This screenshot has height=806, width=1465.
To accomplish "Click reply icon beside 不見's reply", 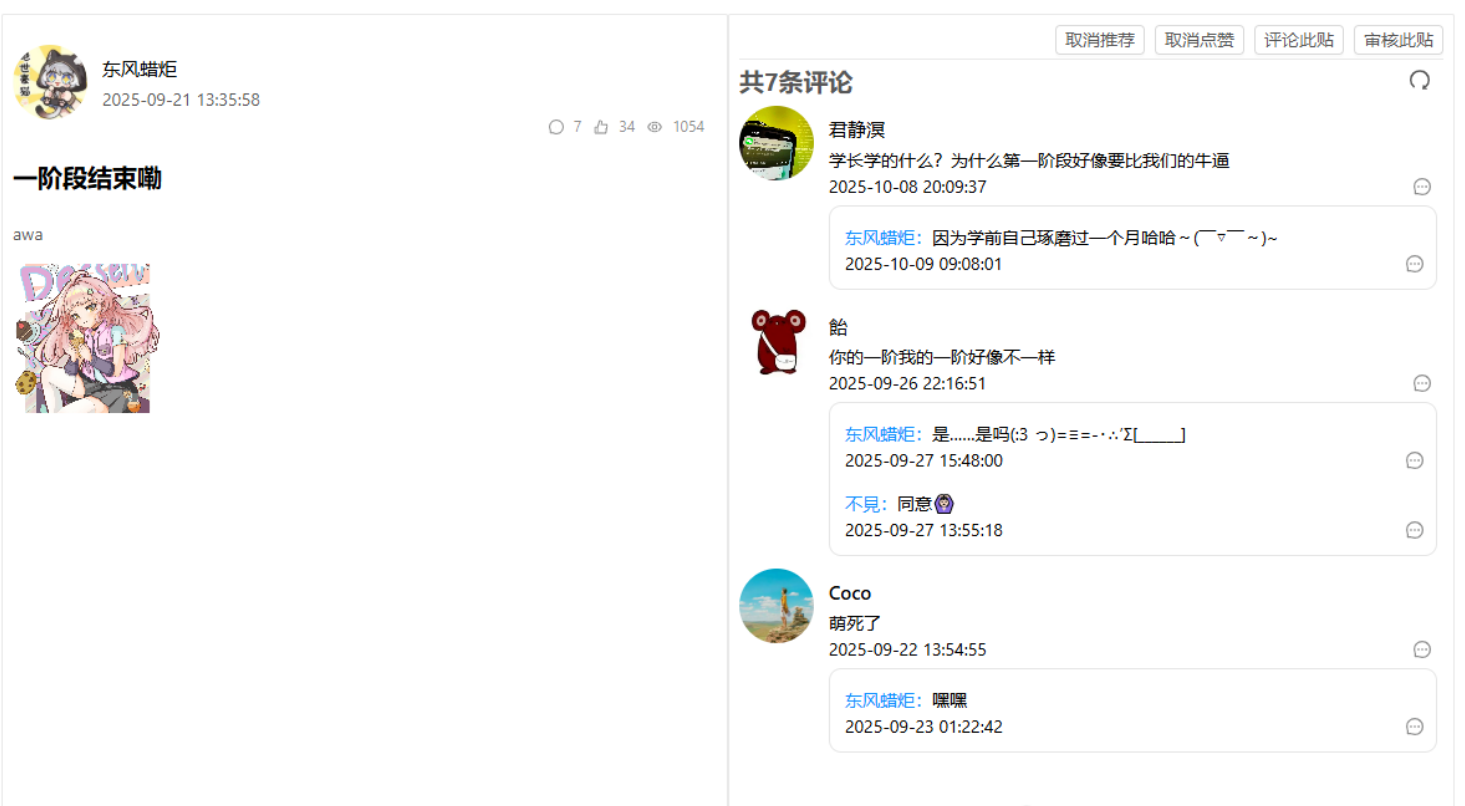I will click(x=1414, y=530).
